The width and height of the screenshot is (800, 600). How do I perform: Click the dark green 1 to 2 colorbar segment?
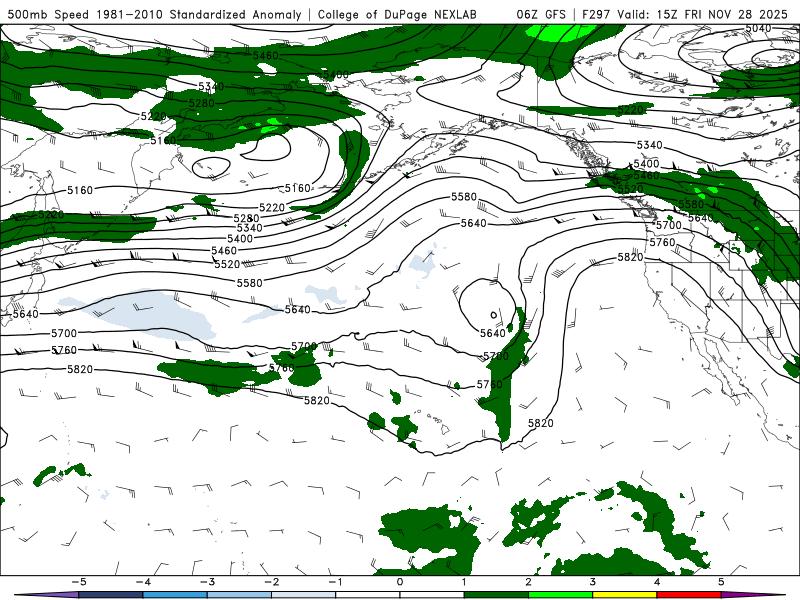pos(496,595)
